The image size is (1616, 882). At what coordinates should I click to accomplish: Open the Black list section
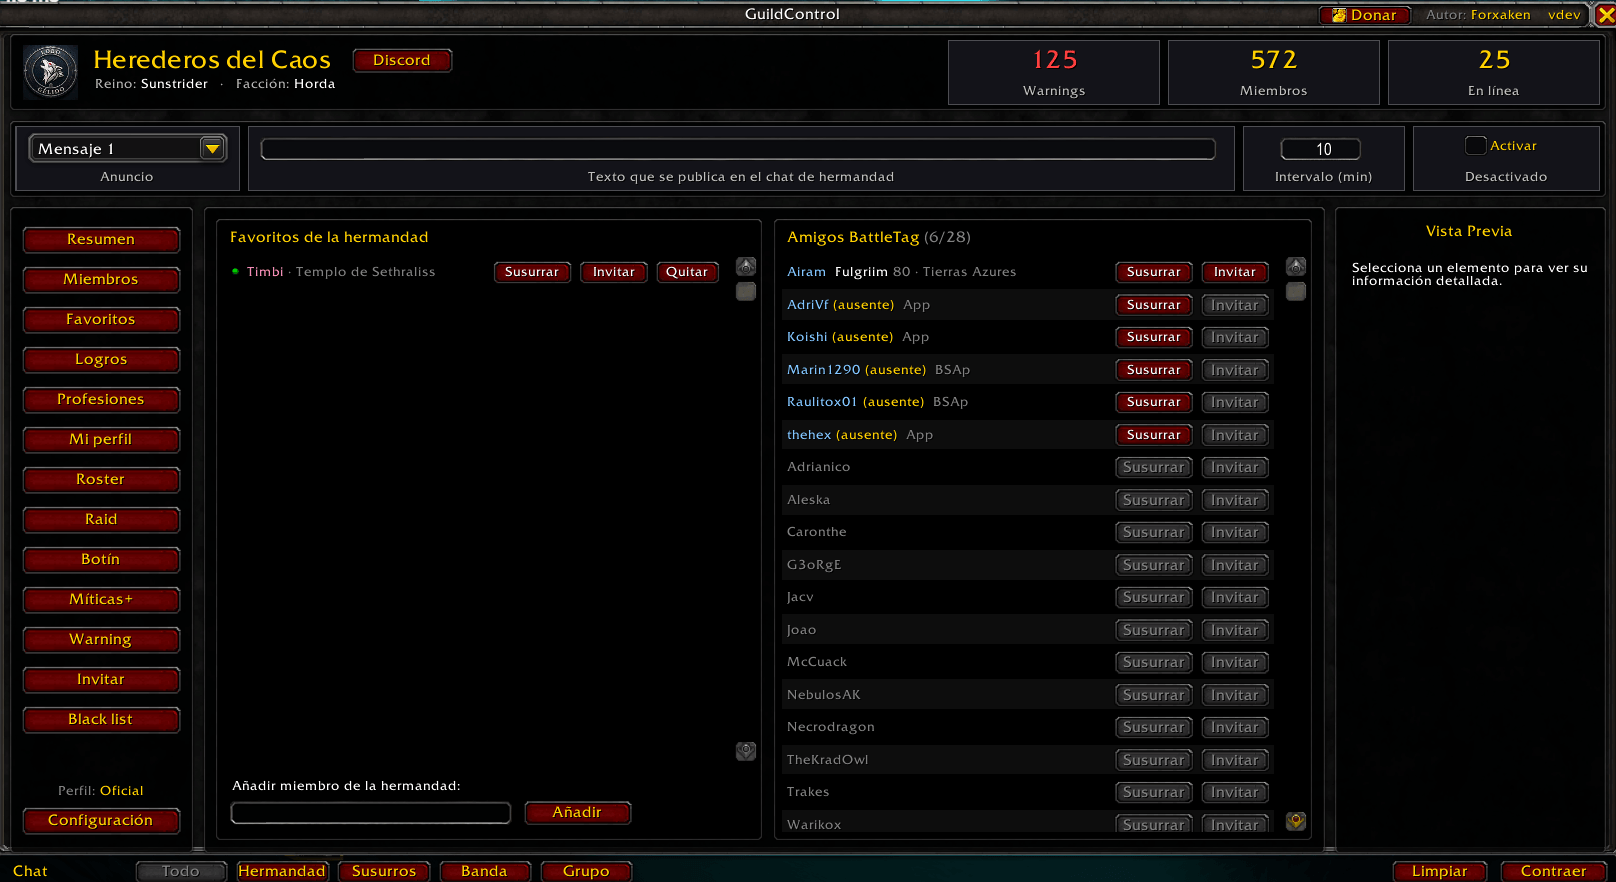[101, 720]
